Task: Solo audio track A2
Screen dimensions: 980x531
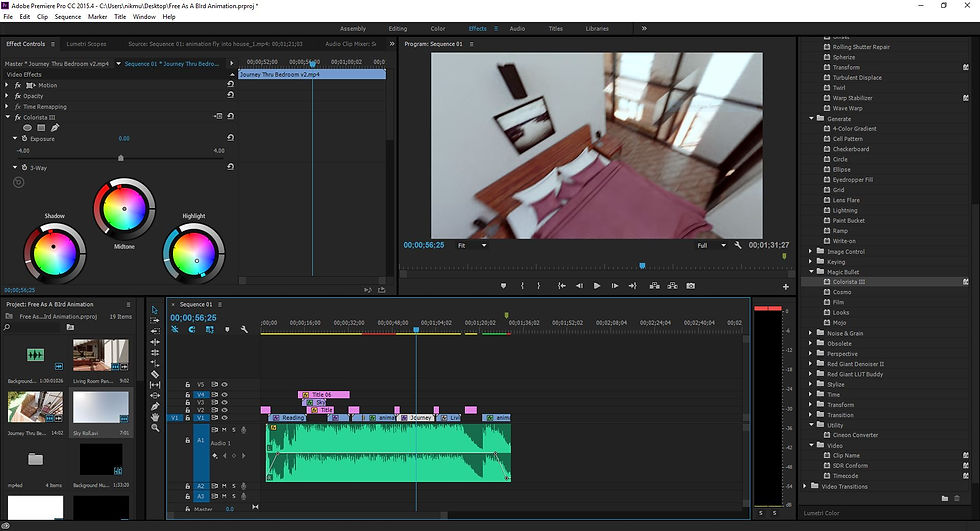Action: click(x=234, y=485)
